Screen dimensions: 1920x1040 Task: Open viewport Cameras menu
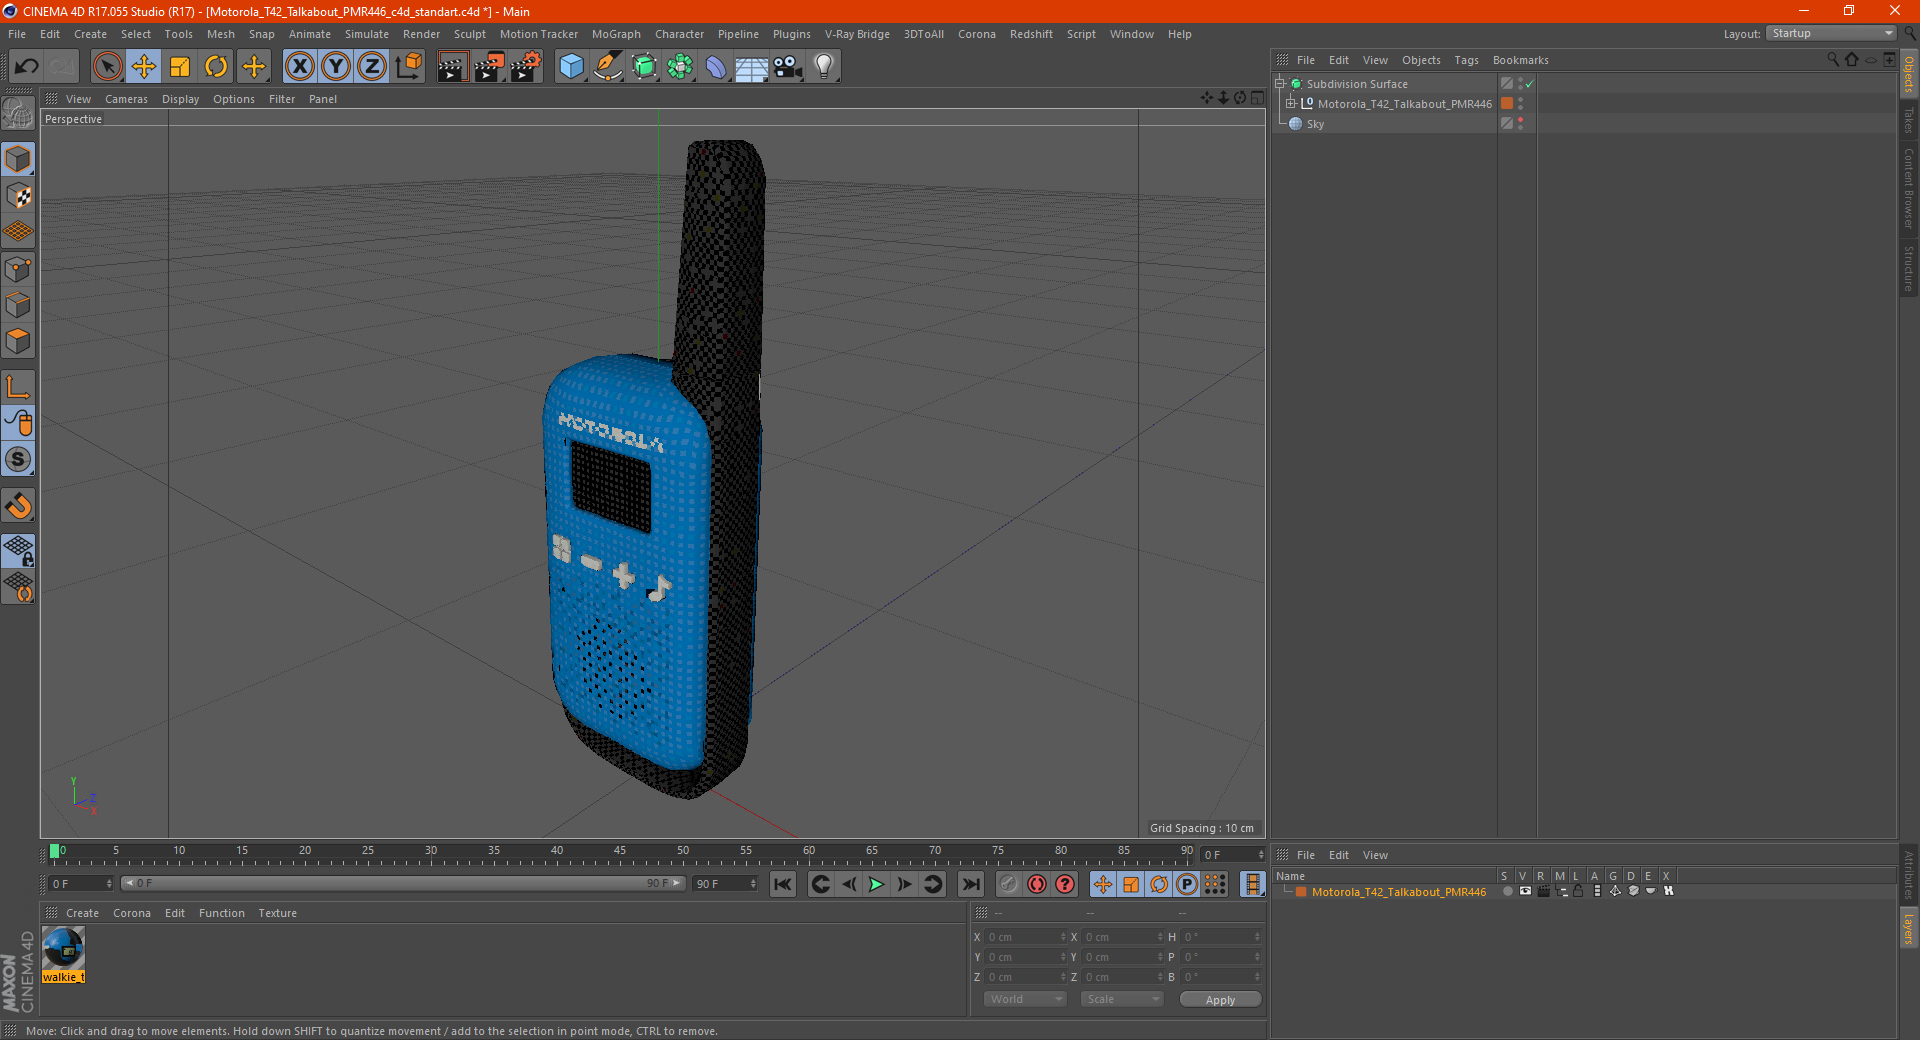click(x=126, y=99)
